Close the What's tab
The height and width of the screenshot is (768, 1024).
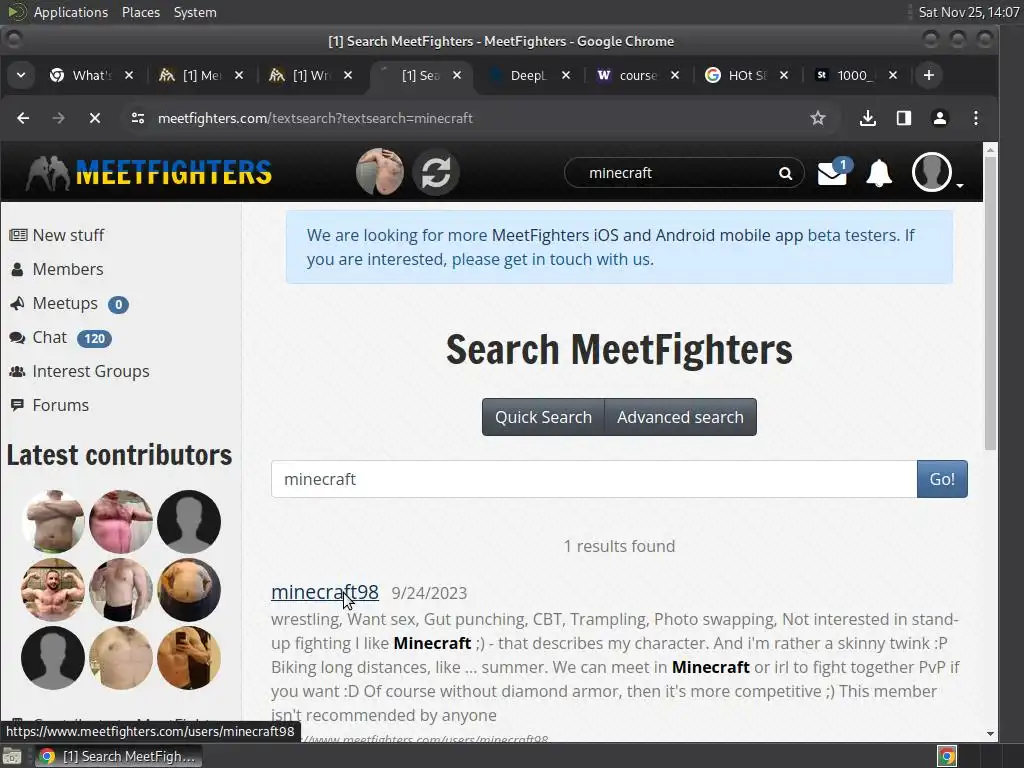click(129, 75)
